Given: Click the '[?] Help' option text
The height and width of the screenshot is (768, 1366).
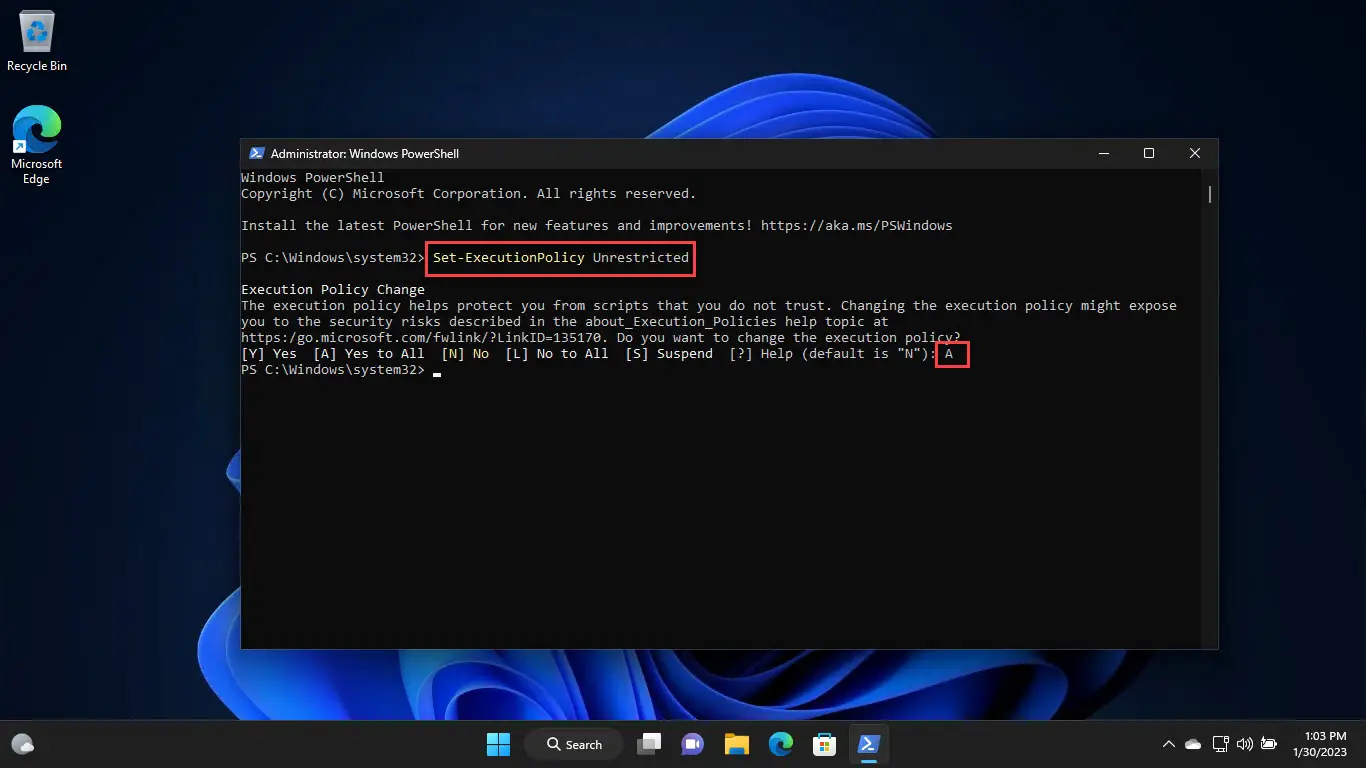Looking at the screenshot, I should [x=761, y=354].
